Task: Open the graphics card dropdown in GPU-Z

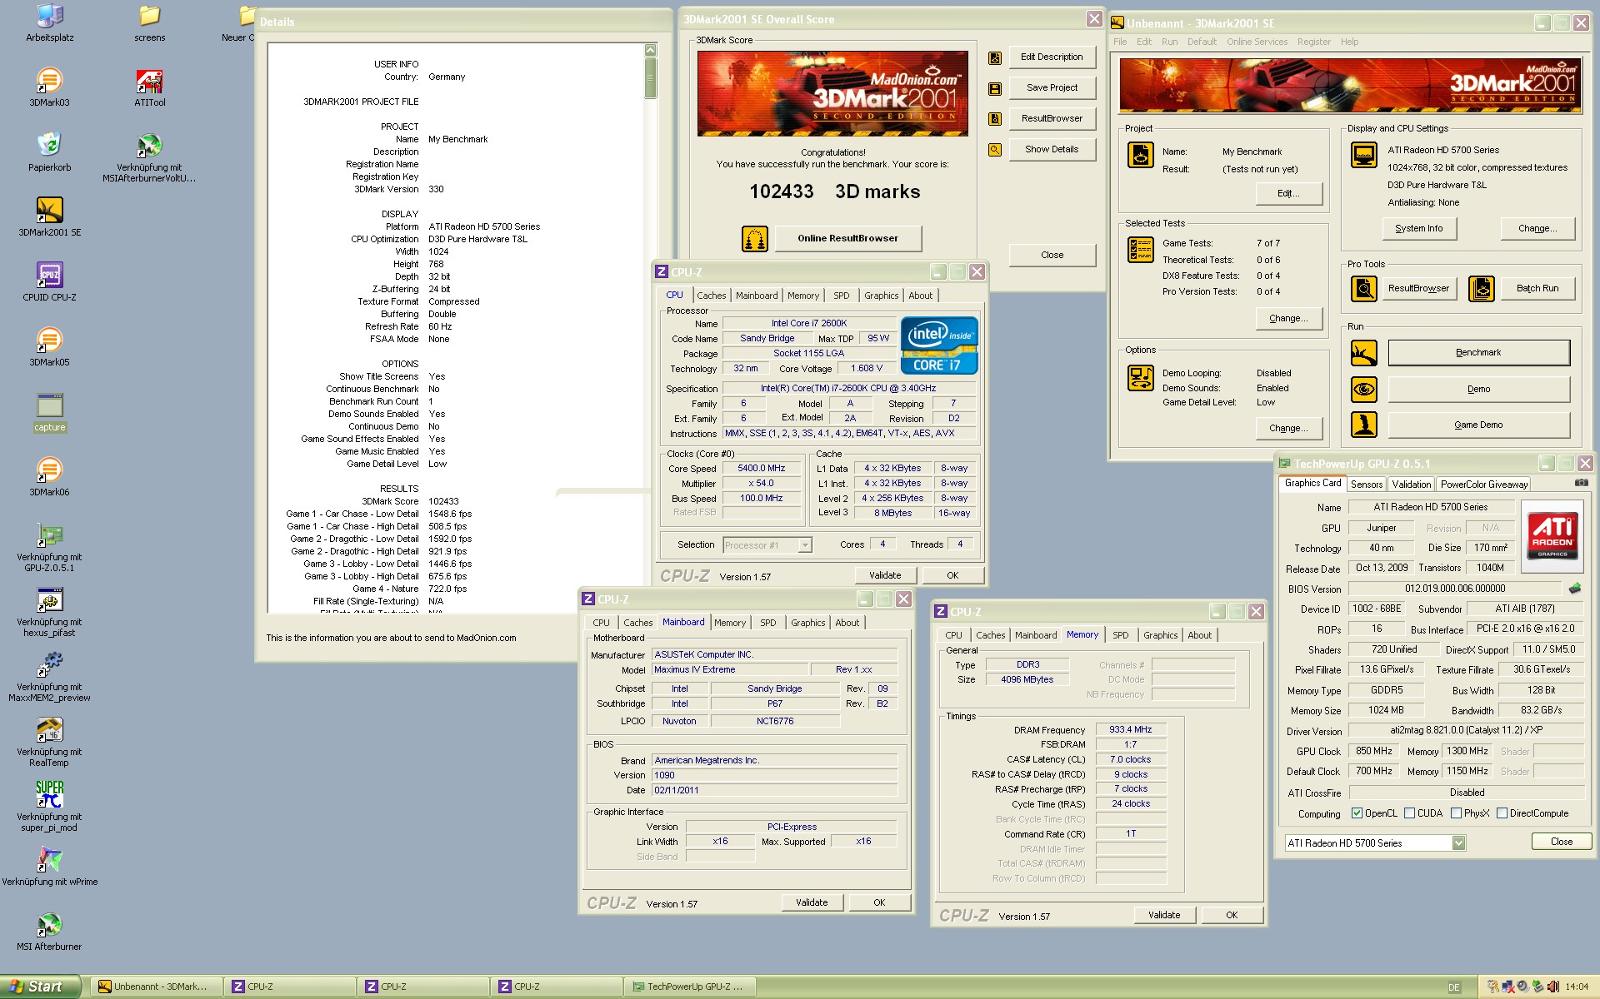Action: coord(1458,843)
